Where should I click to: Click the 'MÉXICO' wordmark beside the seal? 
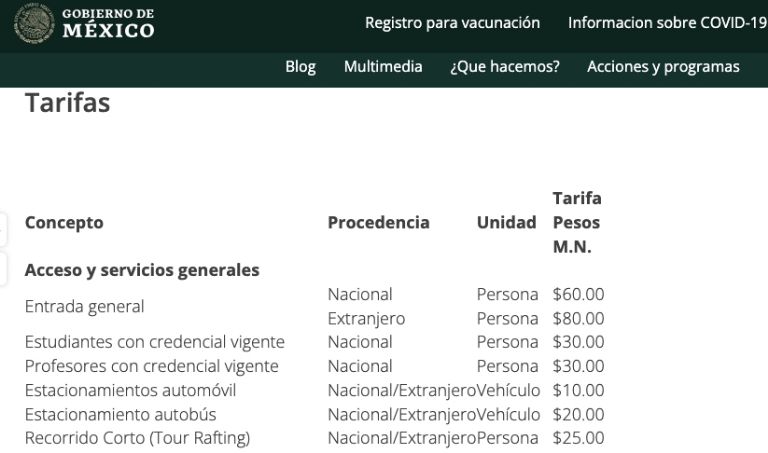click(x=109, y=30)
